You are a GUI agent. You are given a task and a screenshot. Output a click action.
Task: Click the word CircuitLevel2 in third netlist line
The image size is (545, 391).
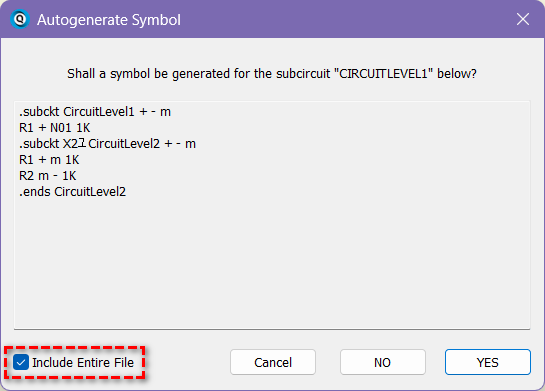124,144
